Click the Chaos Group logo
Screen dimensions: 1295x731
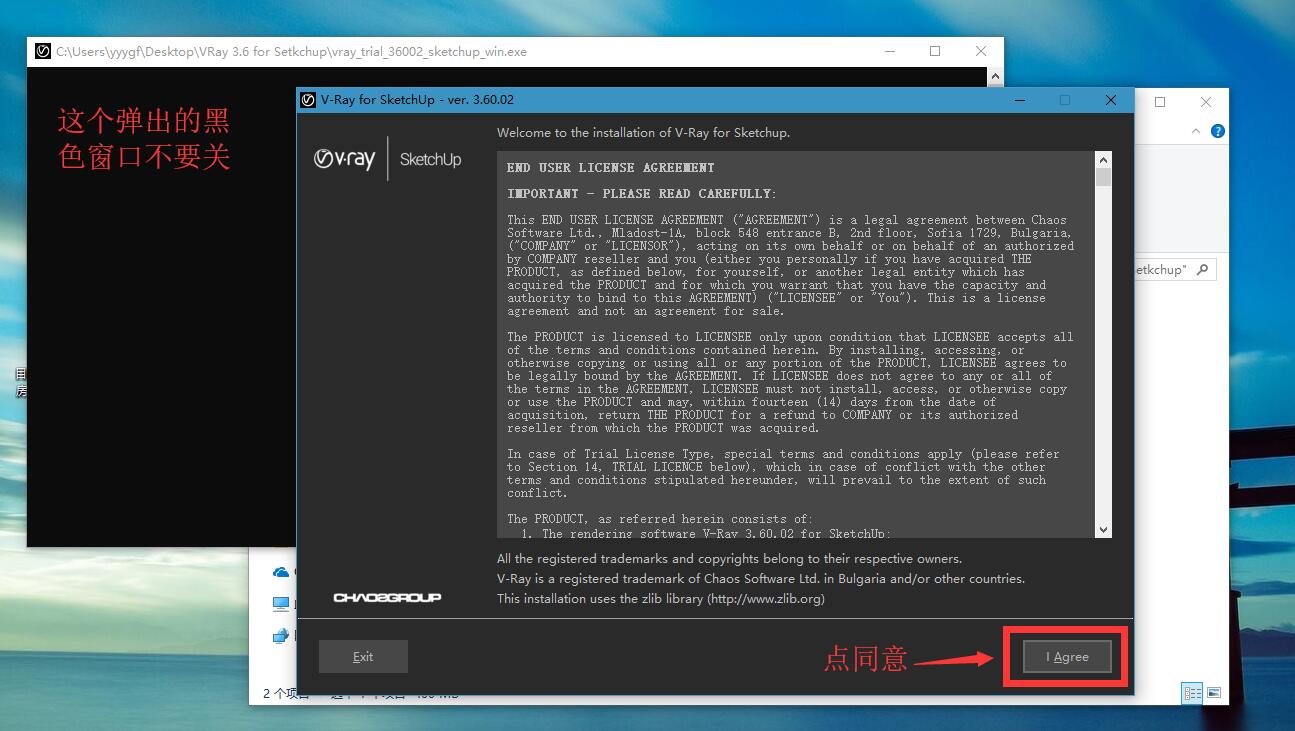(387, 598)
